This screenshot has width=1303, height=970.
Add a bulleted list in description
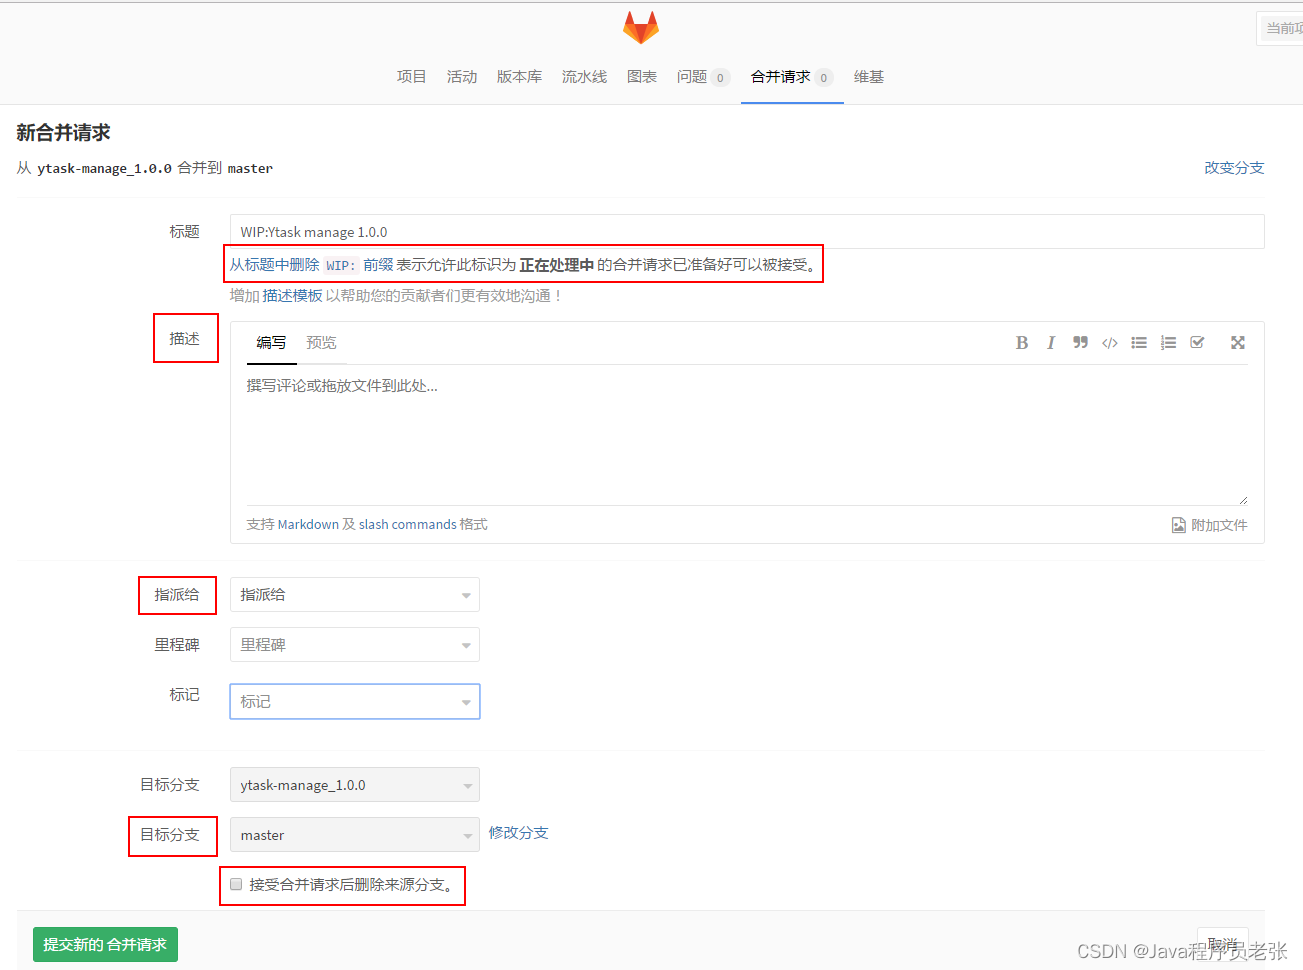(x=1139, y=343)
